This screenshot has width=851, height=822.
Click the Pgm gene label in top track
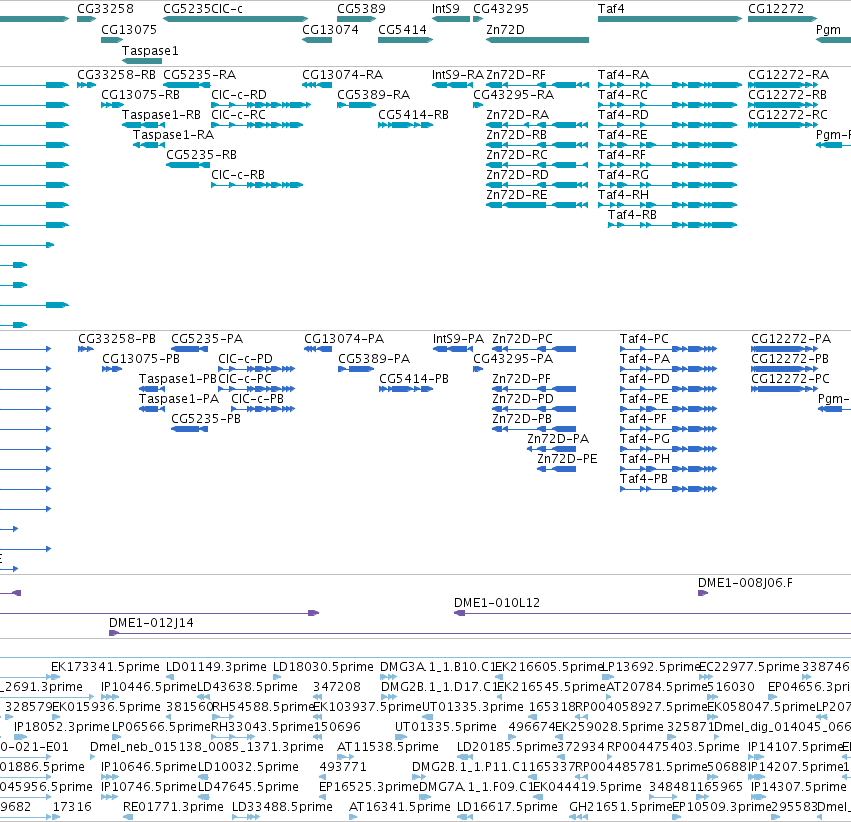(x=828, y=29)
